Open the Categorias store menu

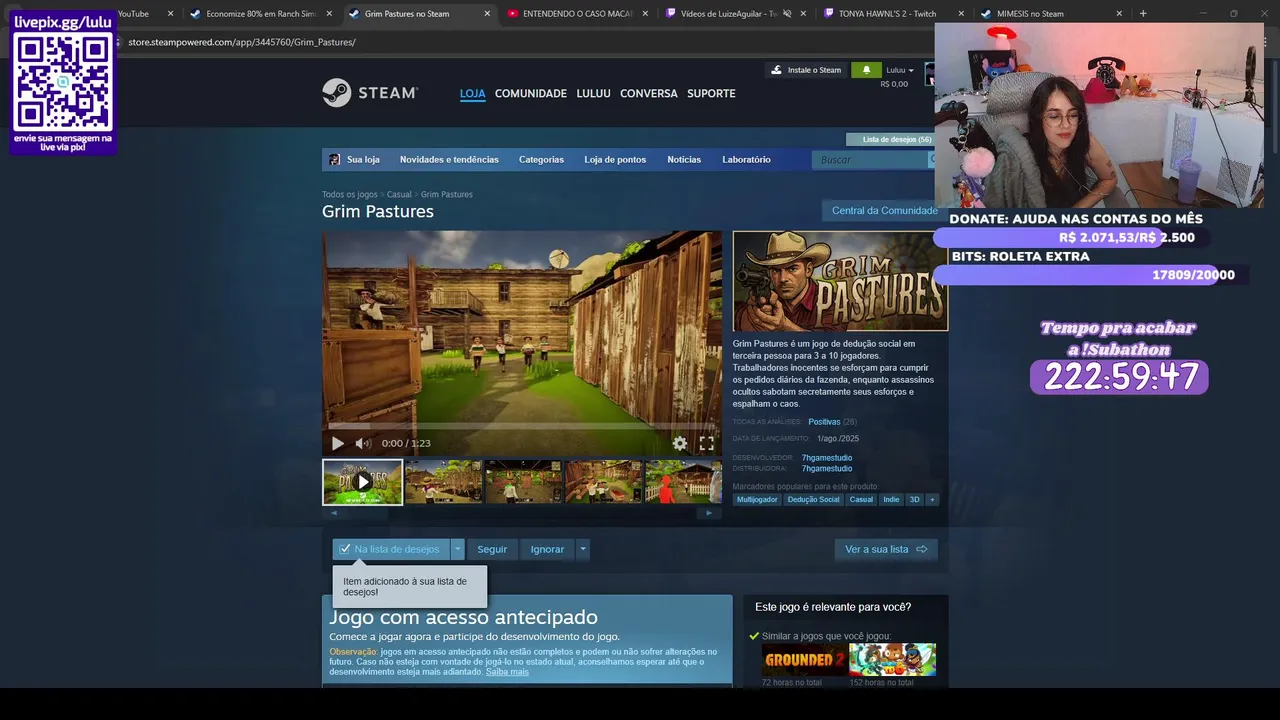[x=541, y=159]
